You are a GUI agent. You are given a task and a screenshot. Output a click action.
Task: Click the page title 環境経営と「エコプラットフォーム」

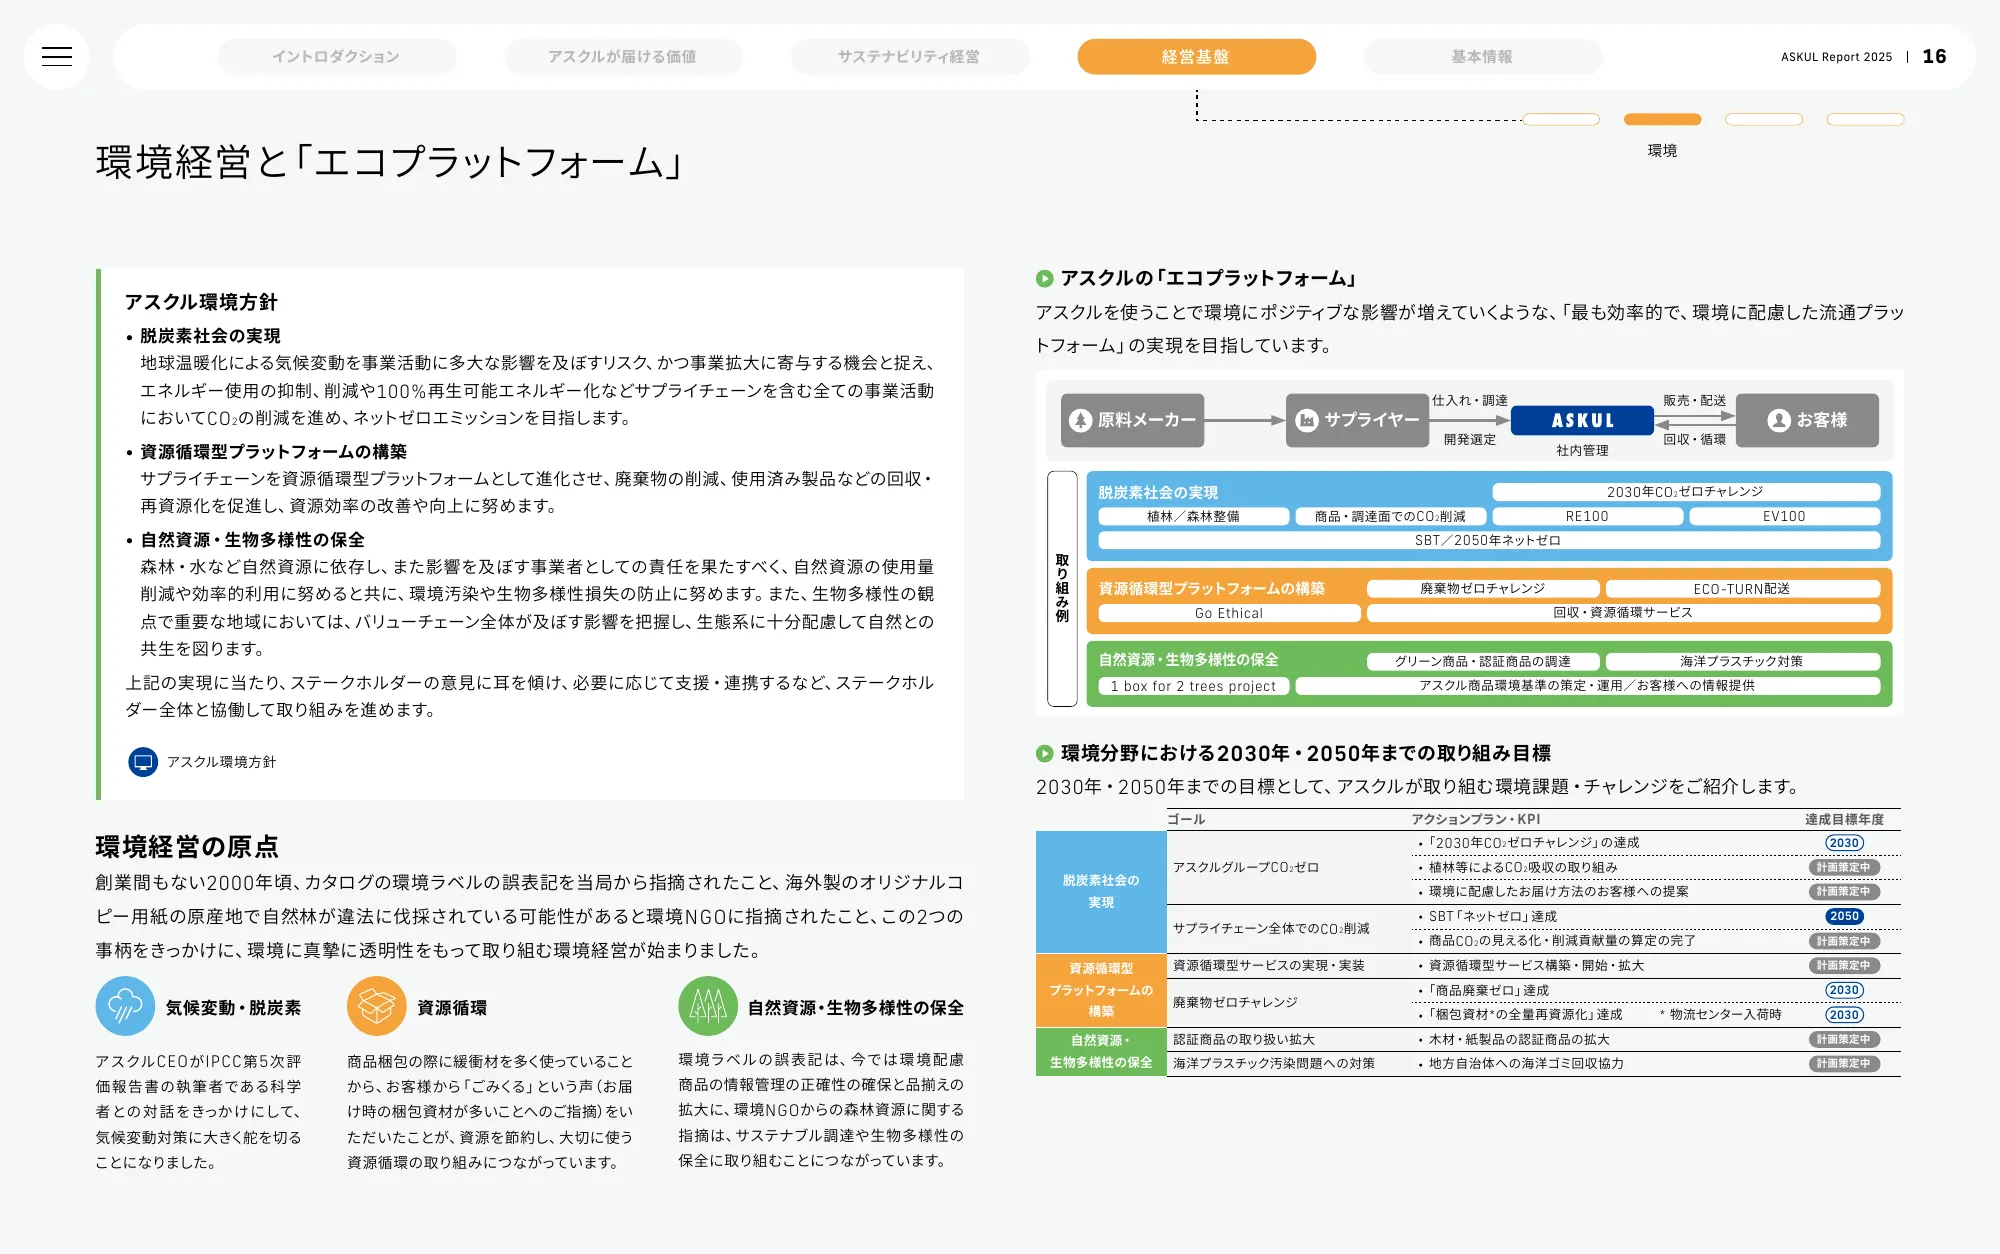point(390,162)
